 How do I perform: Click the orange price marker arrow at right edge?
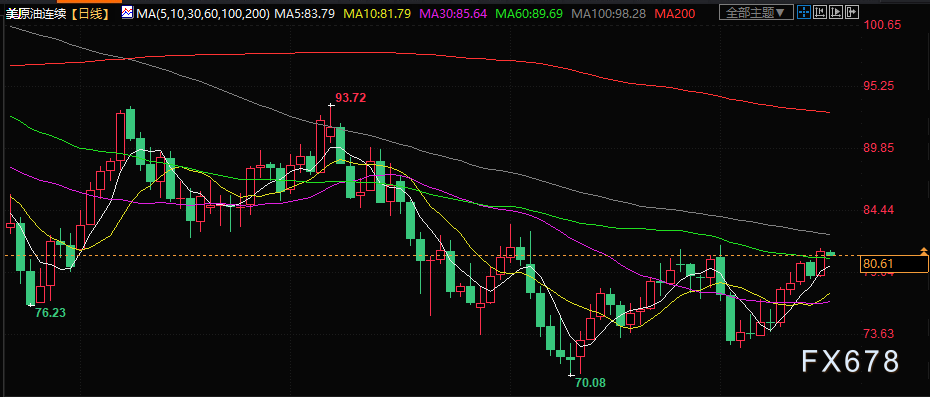pyautogui.click(x=923, y=252)
